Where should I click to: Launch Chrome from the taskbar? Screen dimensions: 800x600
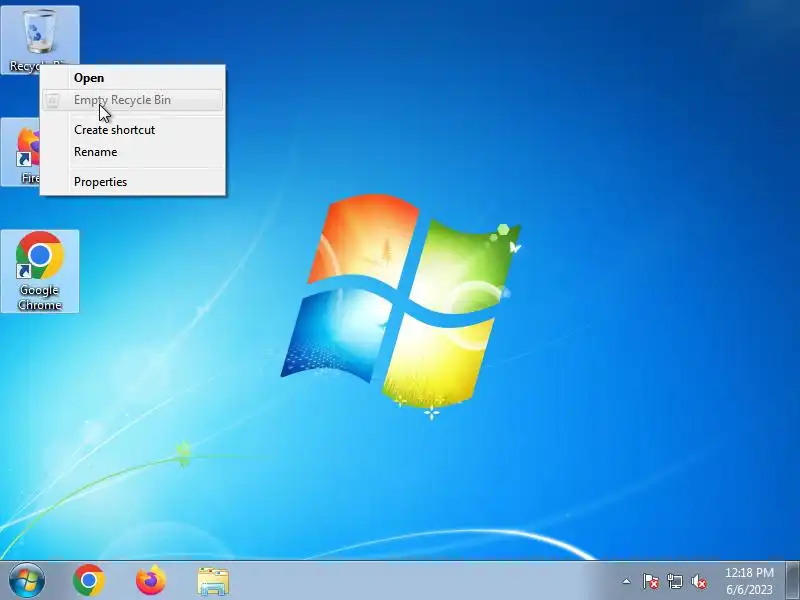(x=89, y=580)
